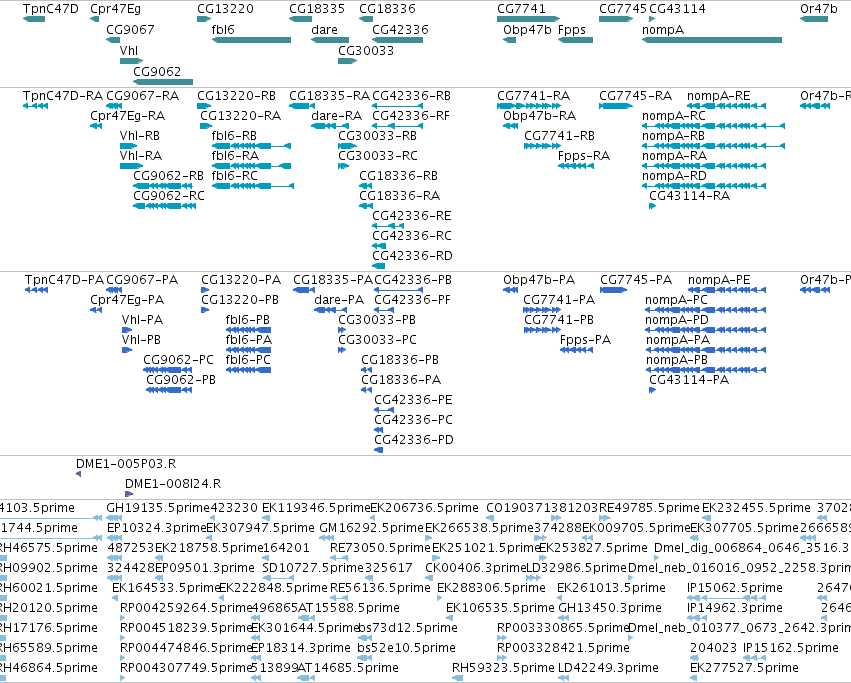Open the Or47b gene label
Image resolution: width=851 pixels, height=683 pixels.
coord(819,9)
